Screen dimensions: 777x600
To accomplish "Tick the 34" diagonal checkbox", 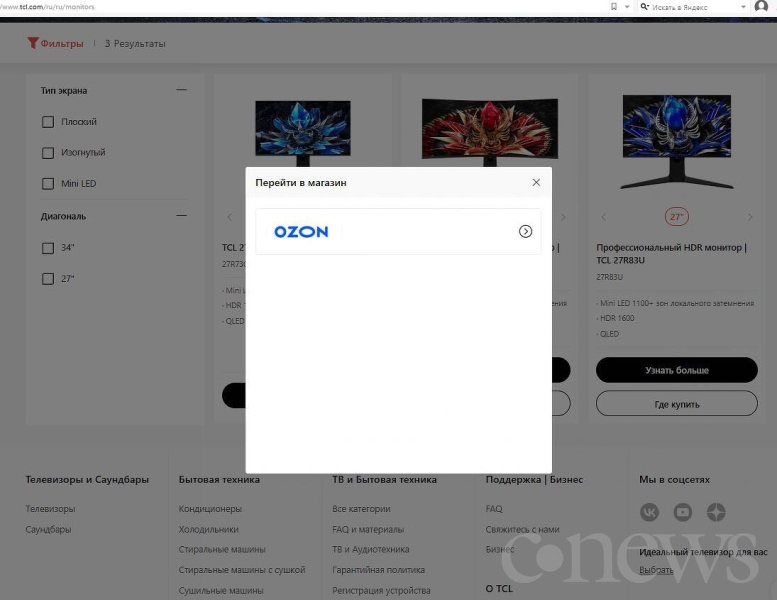I will click(x=48, y=248).
